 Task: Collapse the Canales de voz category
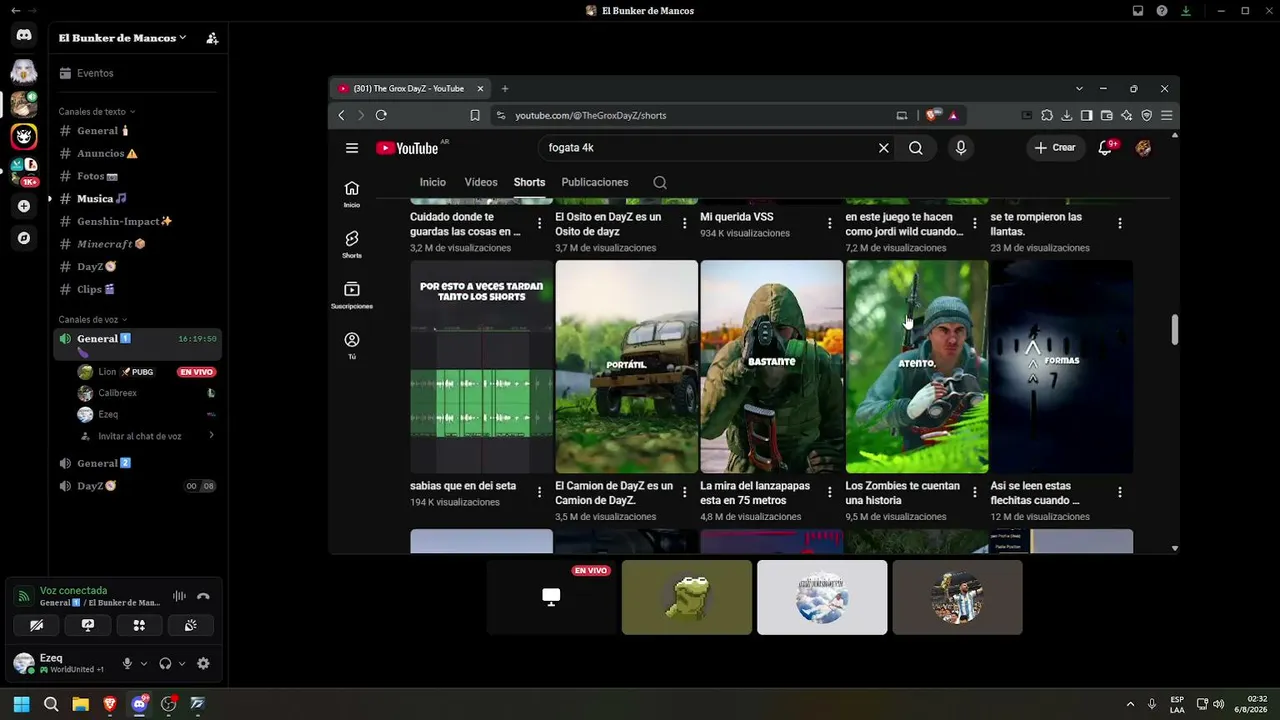click(x=92, y=320)
